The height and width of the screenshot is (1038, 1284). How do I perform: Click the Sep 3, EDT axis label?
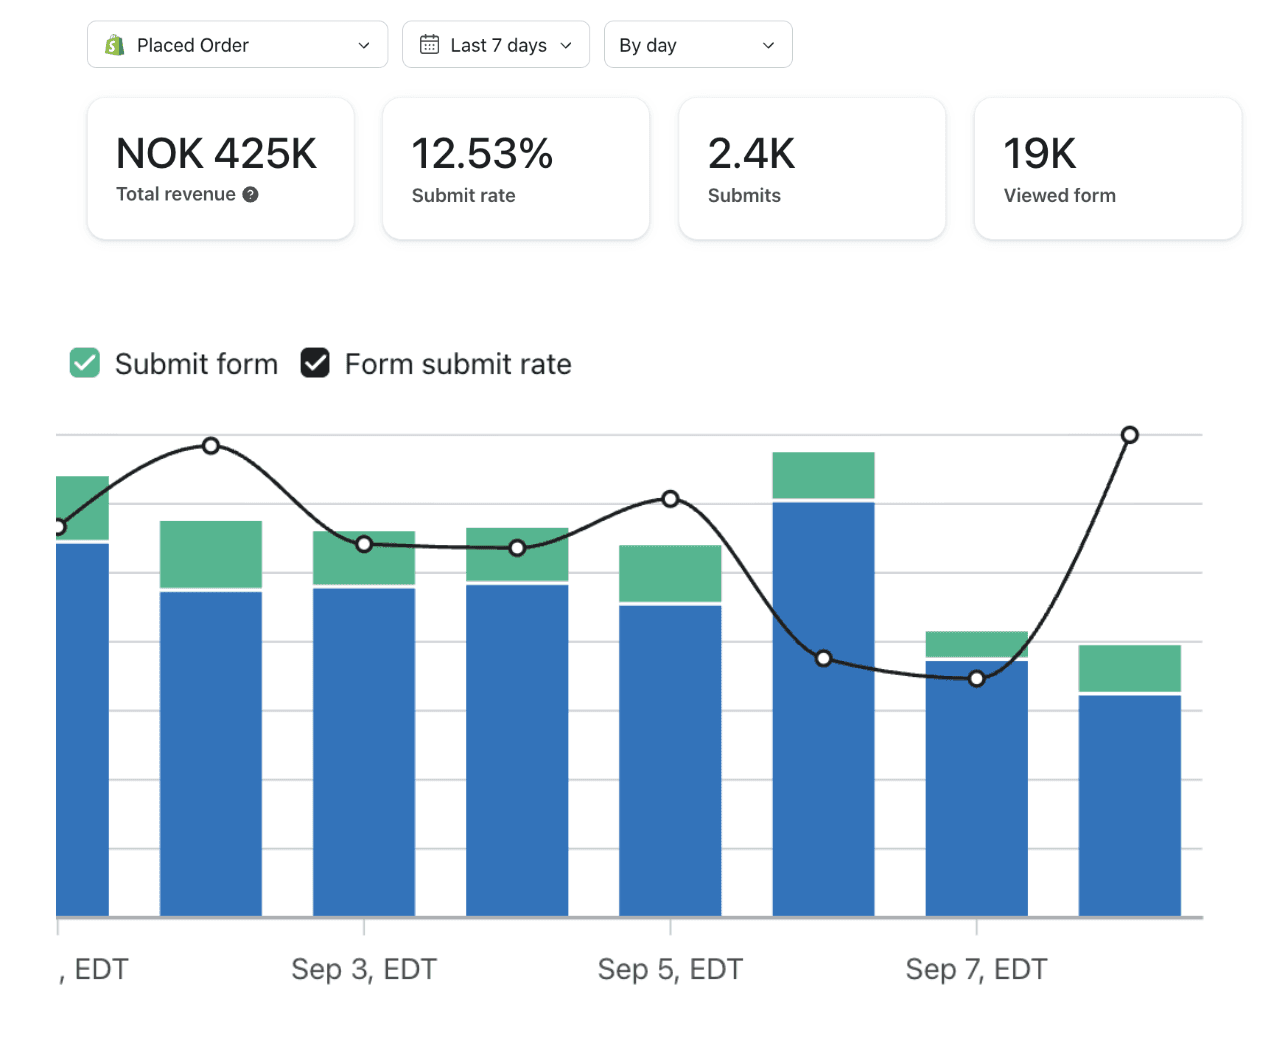tap(364, 969)
